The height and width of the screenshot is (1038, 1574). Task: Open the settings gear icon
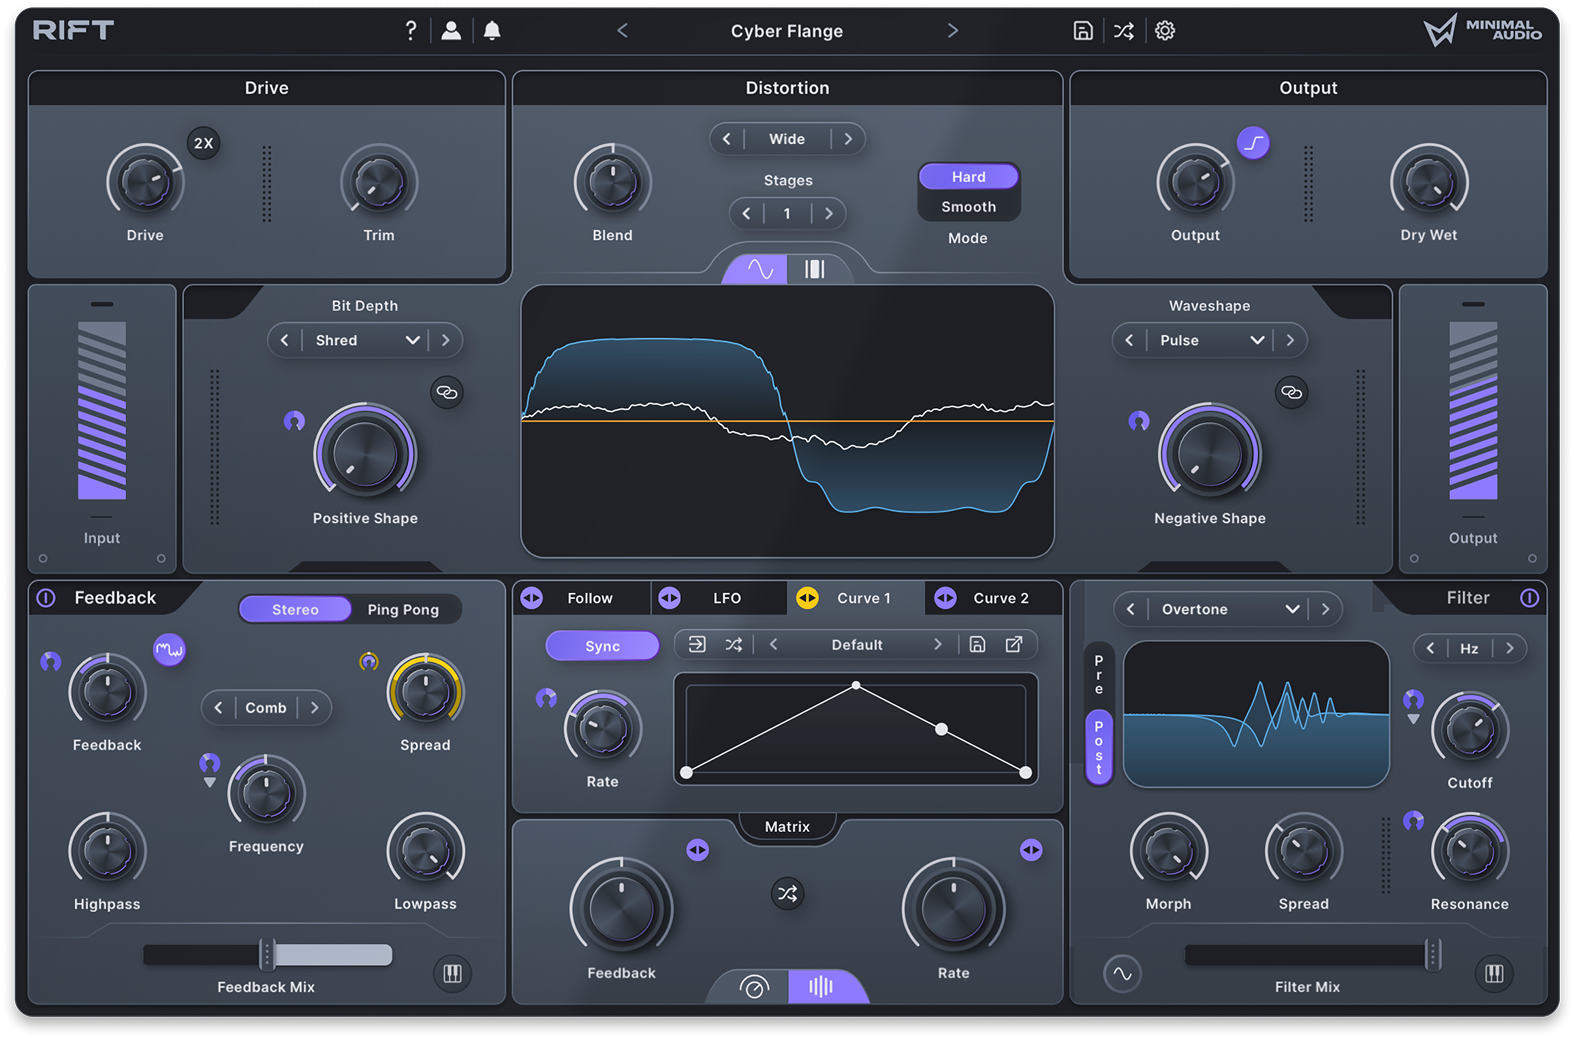(x=1165, y=31)
